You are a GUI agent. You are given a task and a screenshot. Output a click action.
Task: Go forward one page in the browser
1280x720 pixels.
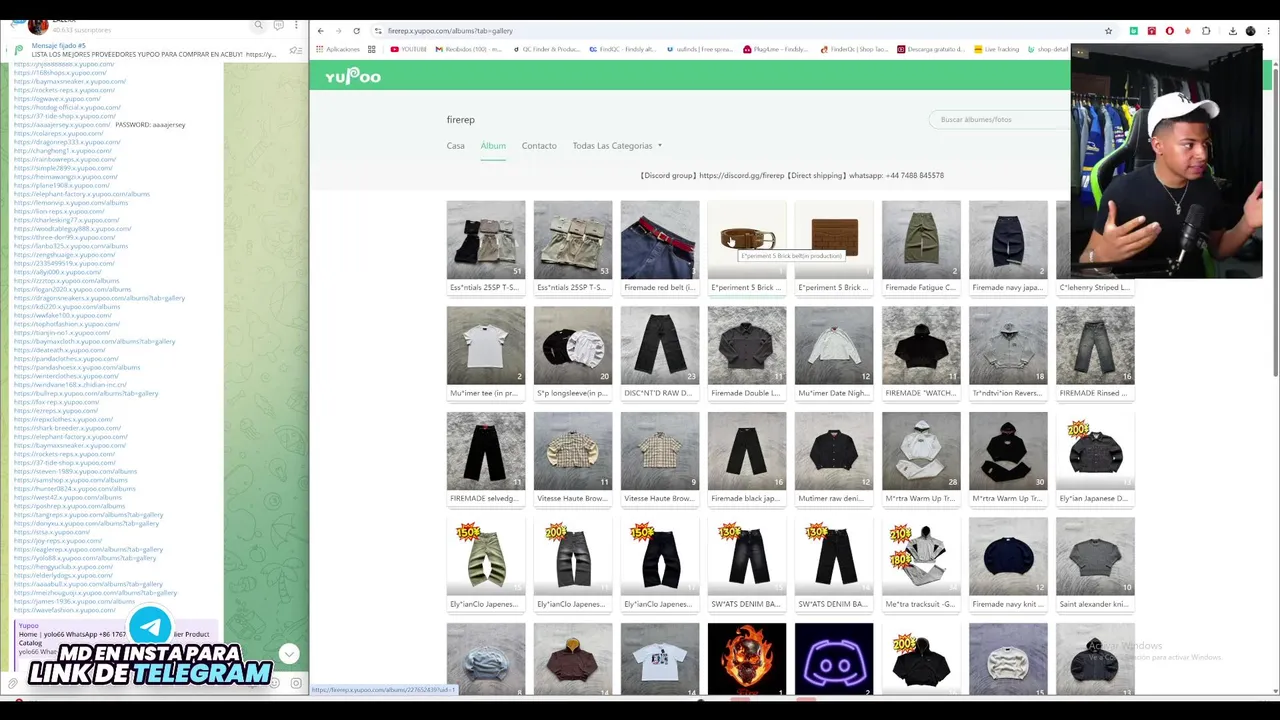(x=338, y=31)
